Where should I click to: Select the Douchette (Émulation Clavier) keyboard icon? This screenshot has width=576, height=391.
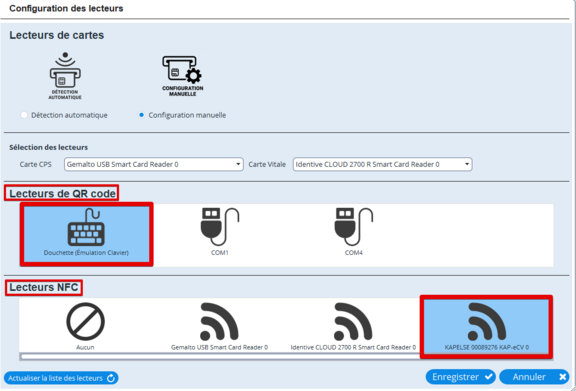coord(86,227)
